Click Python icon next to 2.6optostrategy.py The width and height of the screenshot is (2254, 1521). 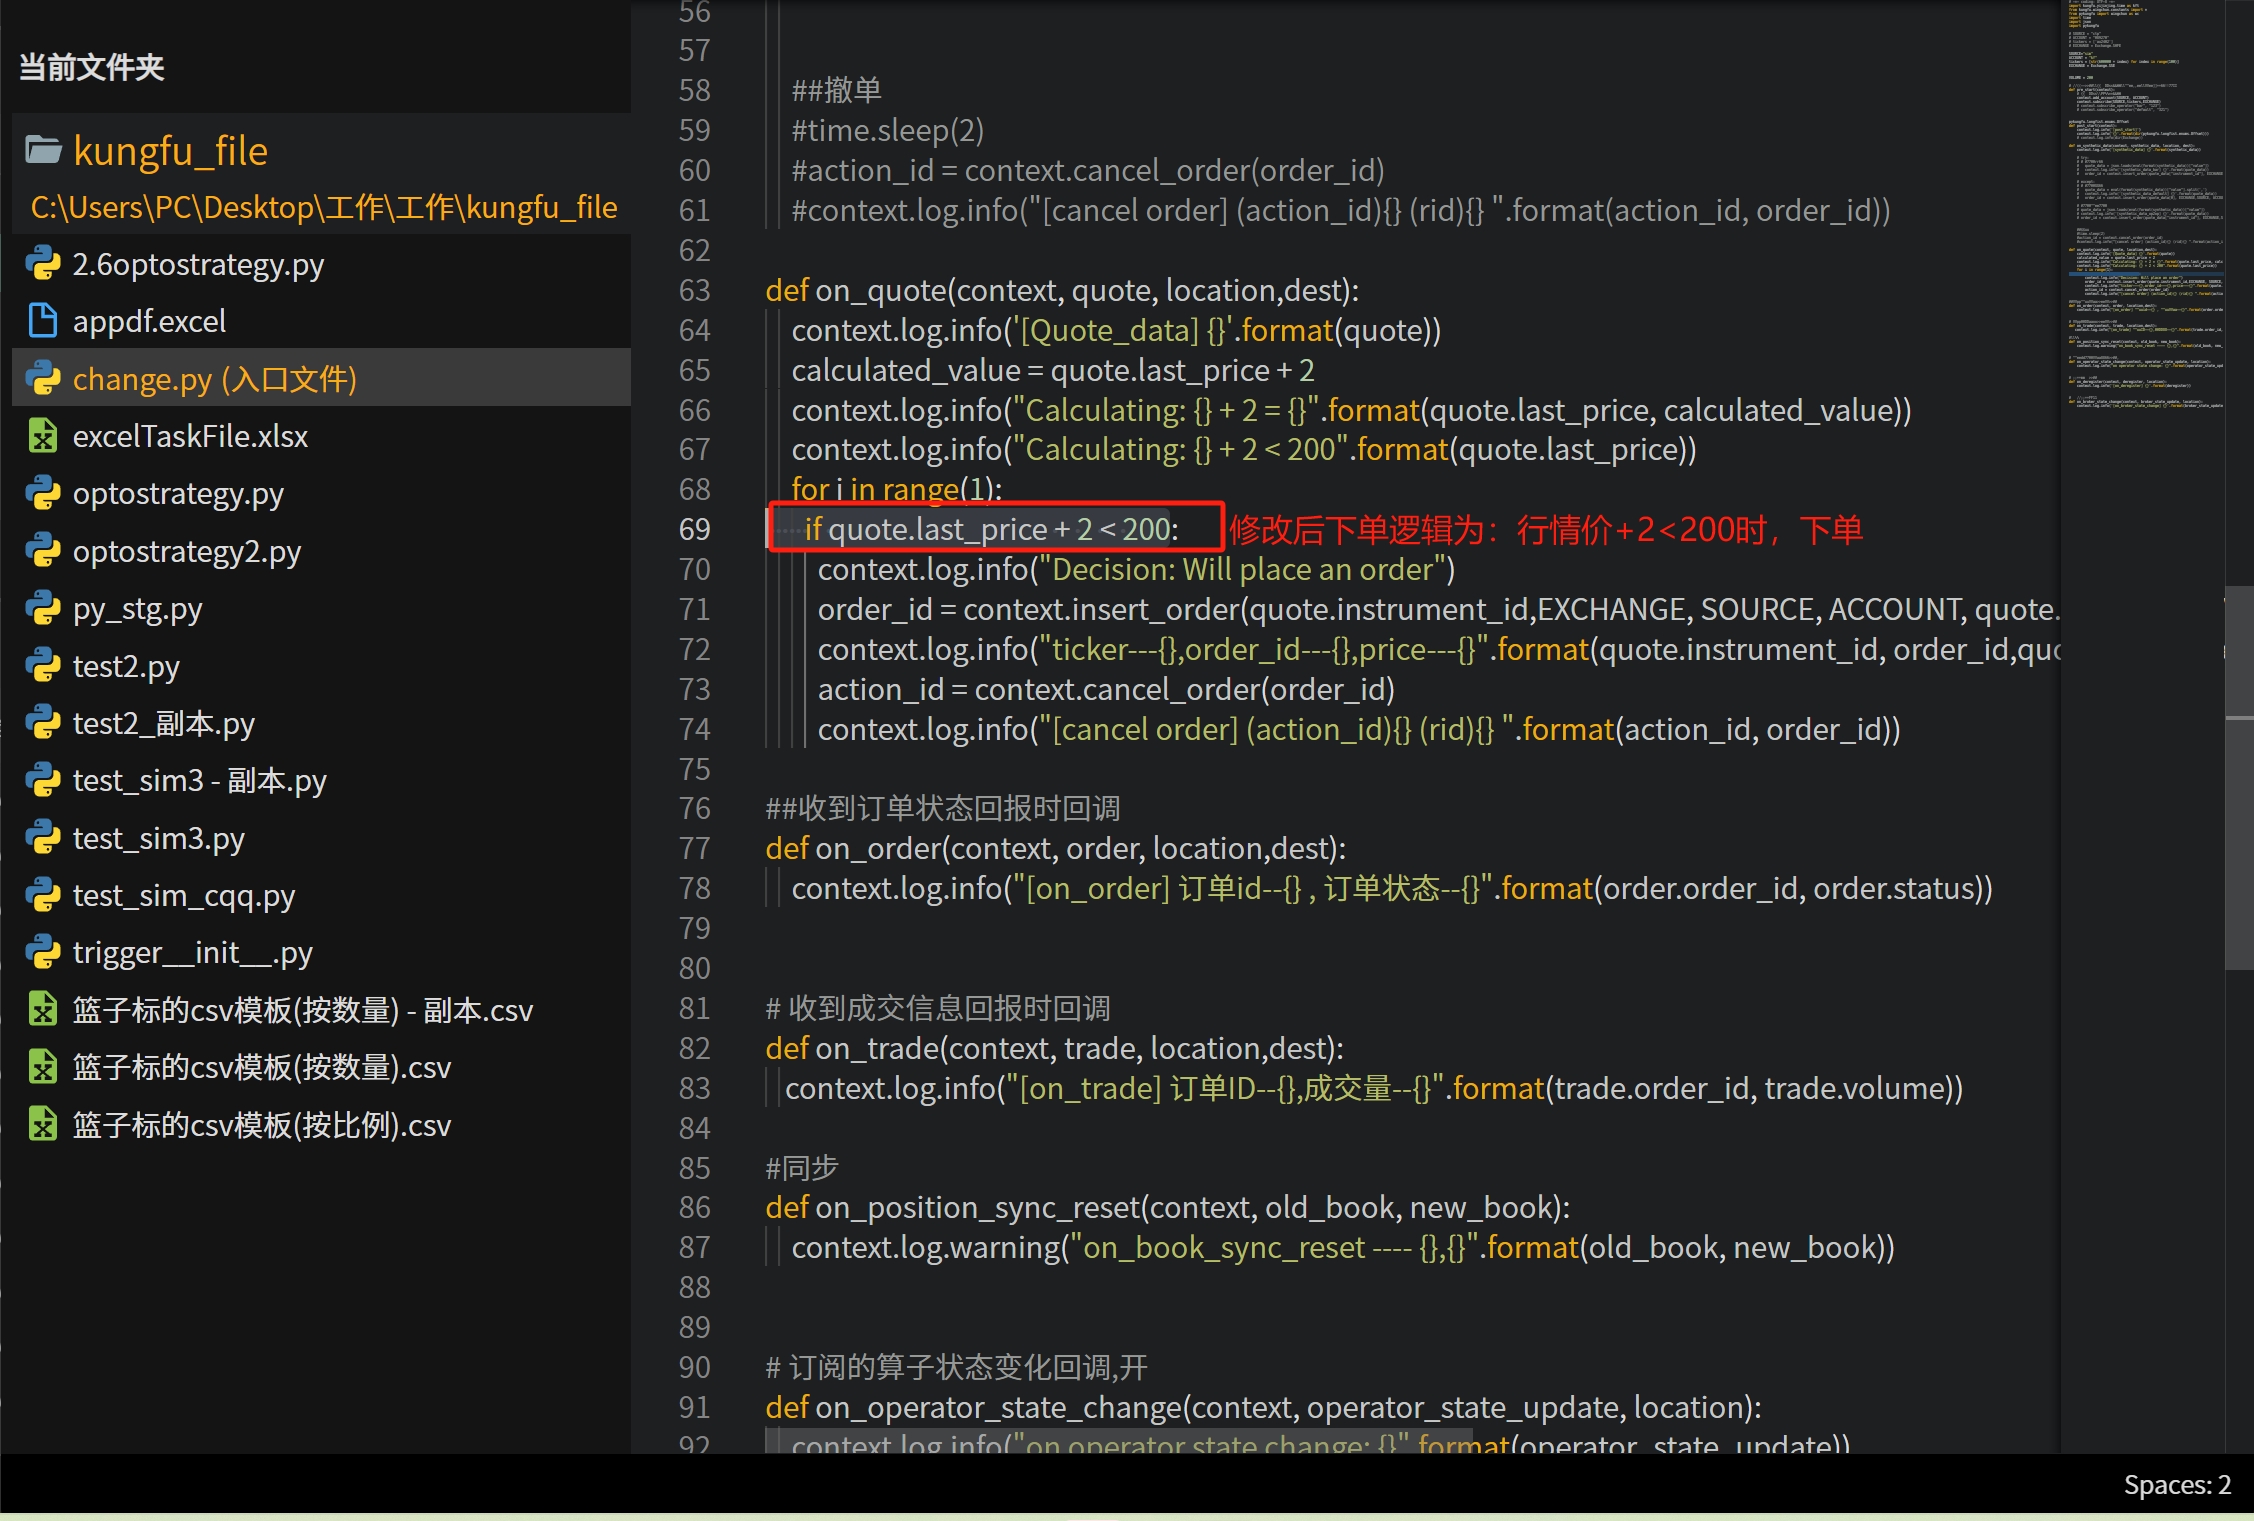43,264
